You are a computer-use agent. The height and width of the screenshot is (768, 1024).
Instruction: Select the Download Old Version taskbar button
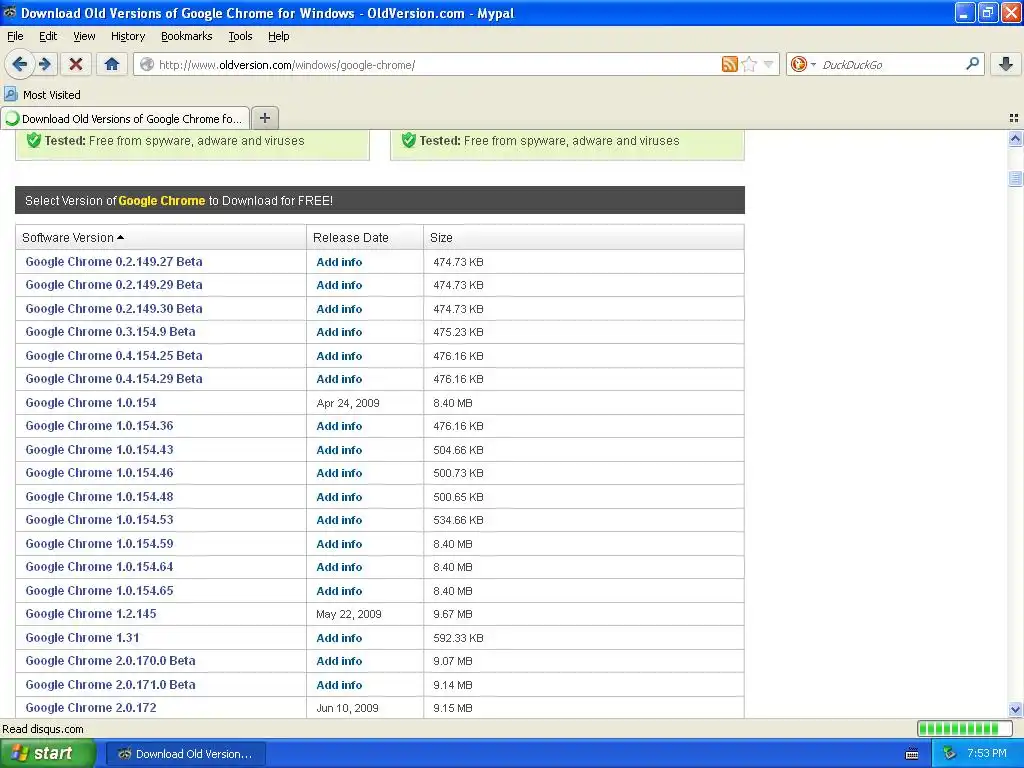click(185, 754)
